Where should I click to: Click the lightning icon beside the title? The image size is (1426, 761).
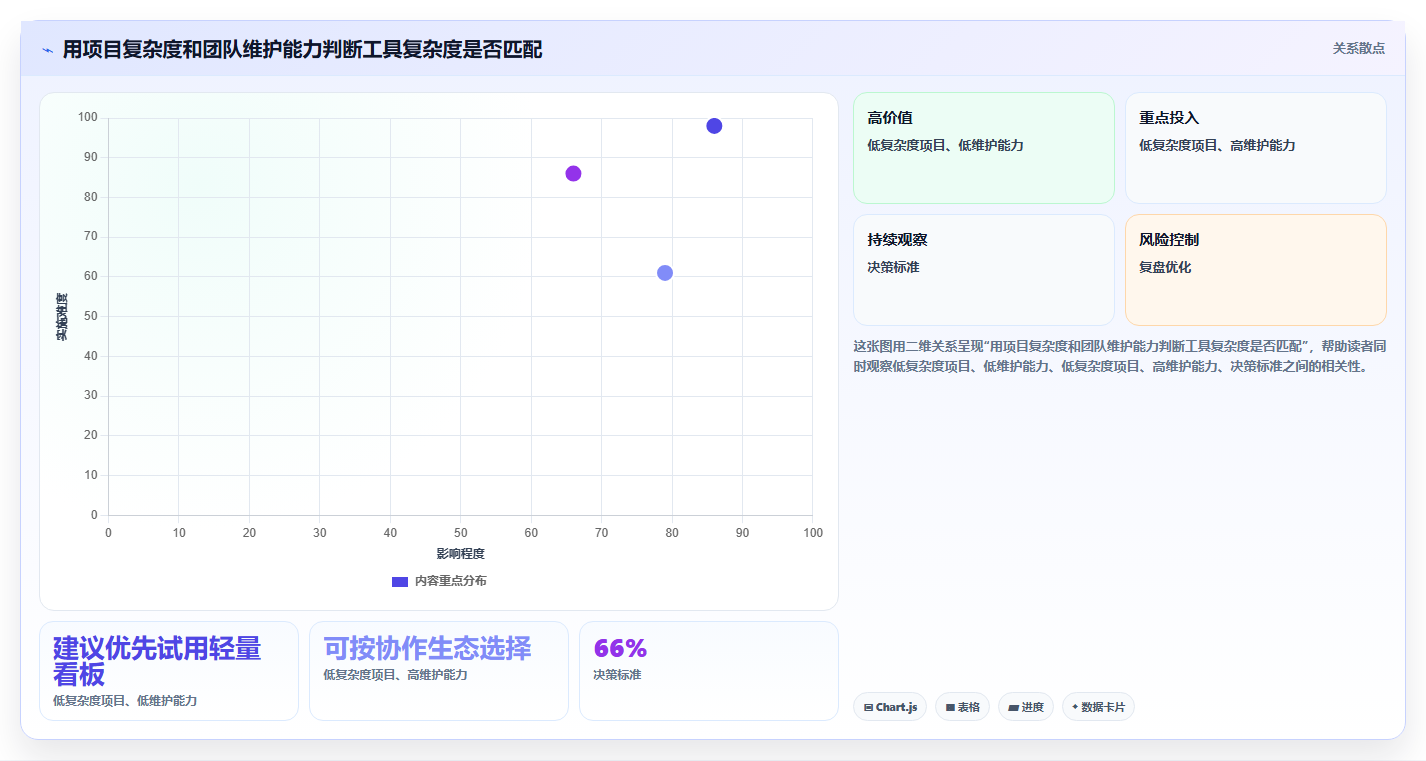click(x=47, y=49)
